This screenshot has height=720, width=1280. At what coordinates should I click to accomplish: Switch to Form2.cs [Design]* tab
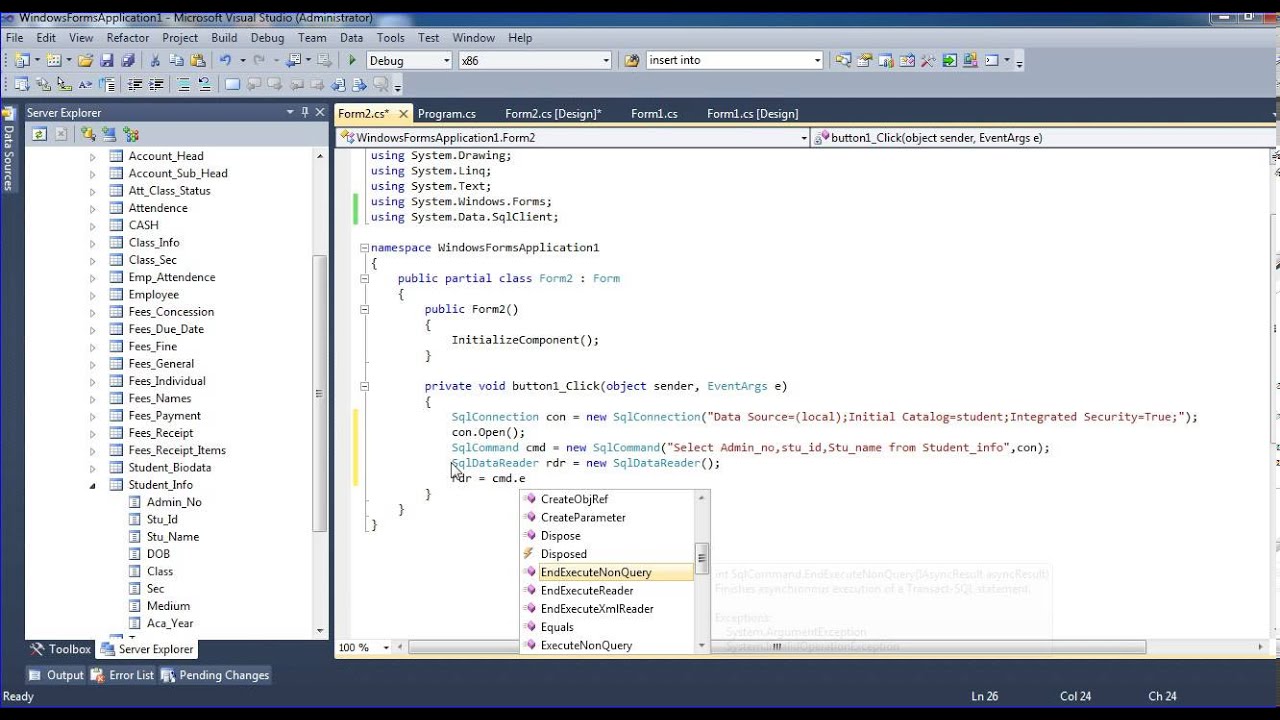click(x=553, y=114)
